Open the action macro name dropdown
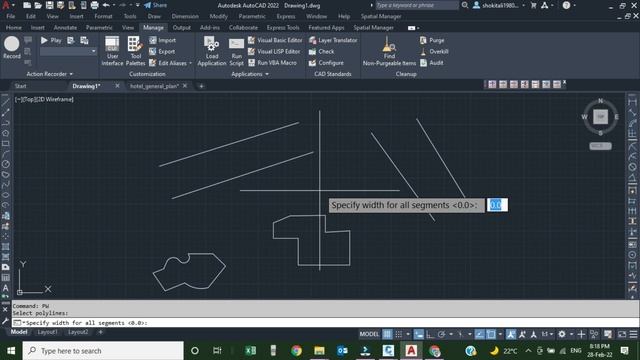This screenshot has width=640, height=360. pos(93,51)
